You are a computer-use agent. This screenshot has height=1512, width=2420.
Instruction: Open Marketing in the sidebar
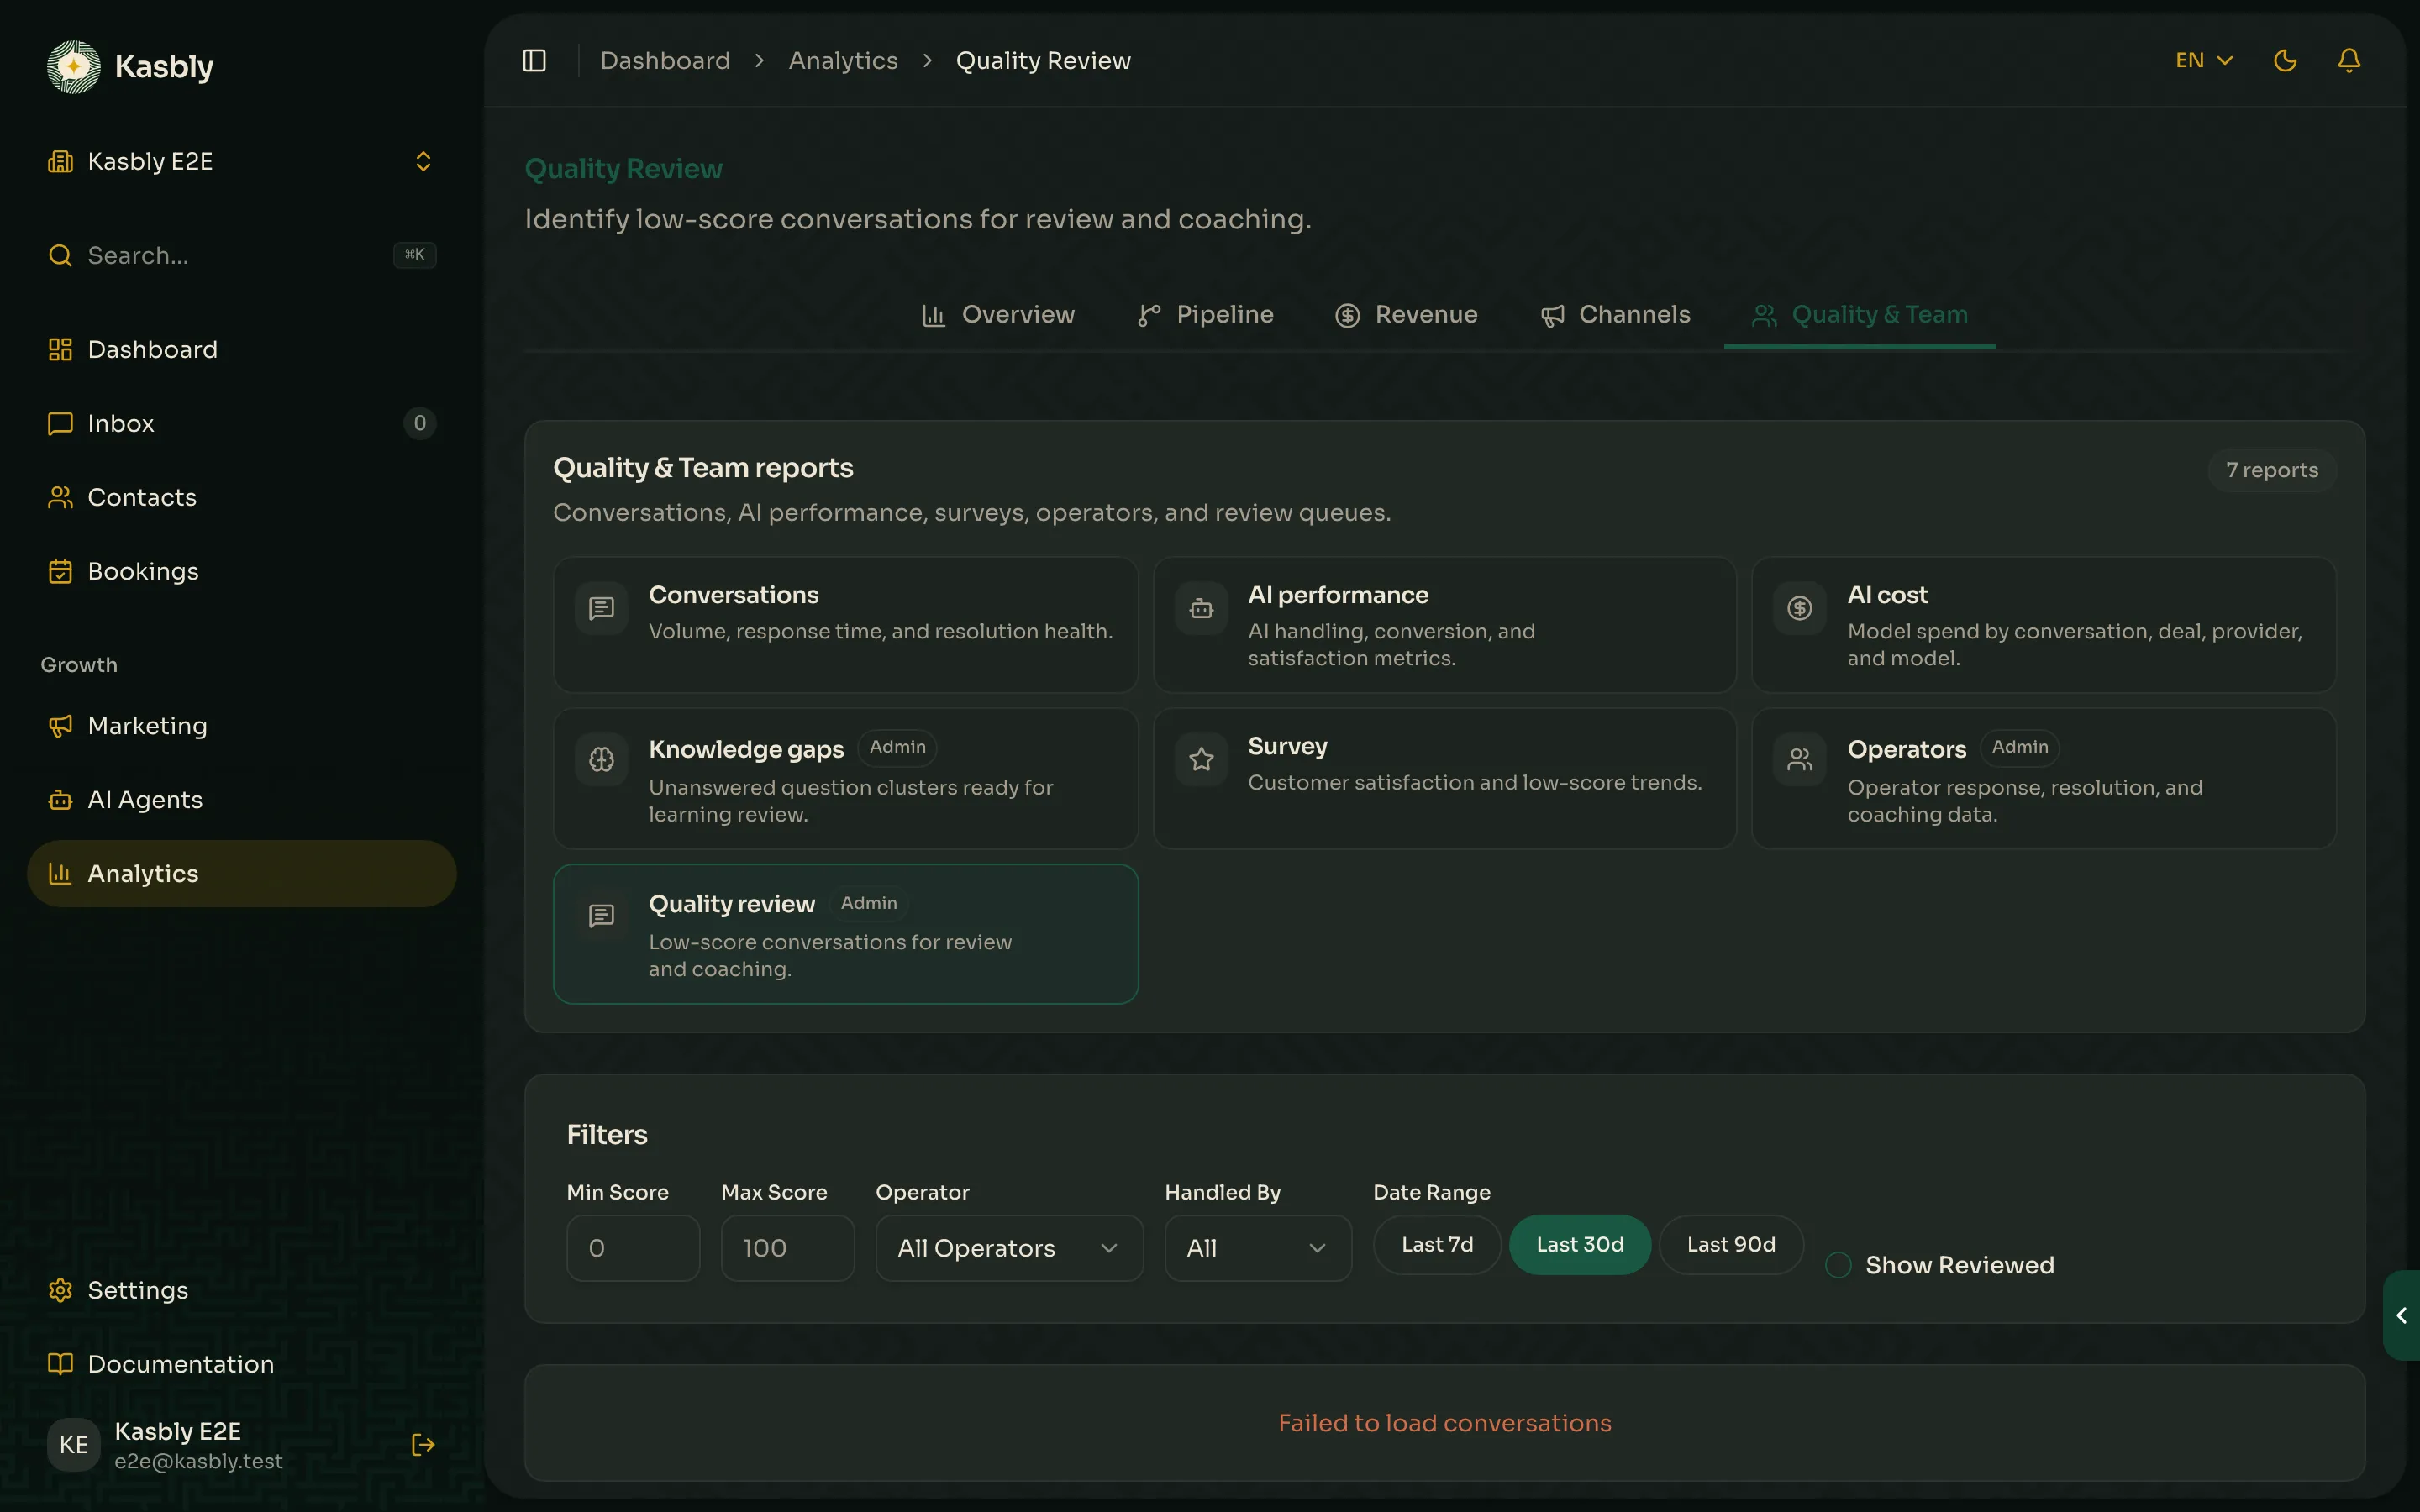242,726
